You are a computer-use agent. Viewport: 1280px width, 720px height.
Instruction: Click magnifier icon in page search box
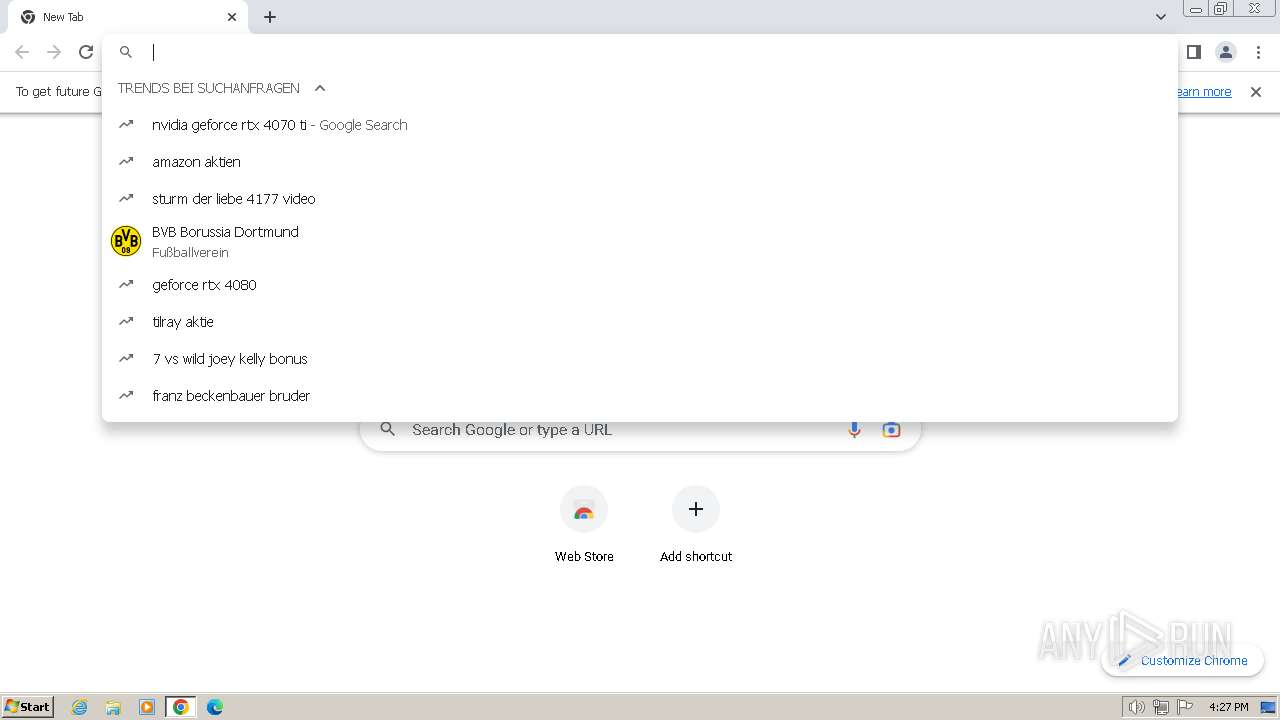[388, 430]
